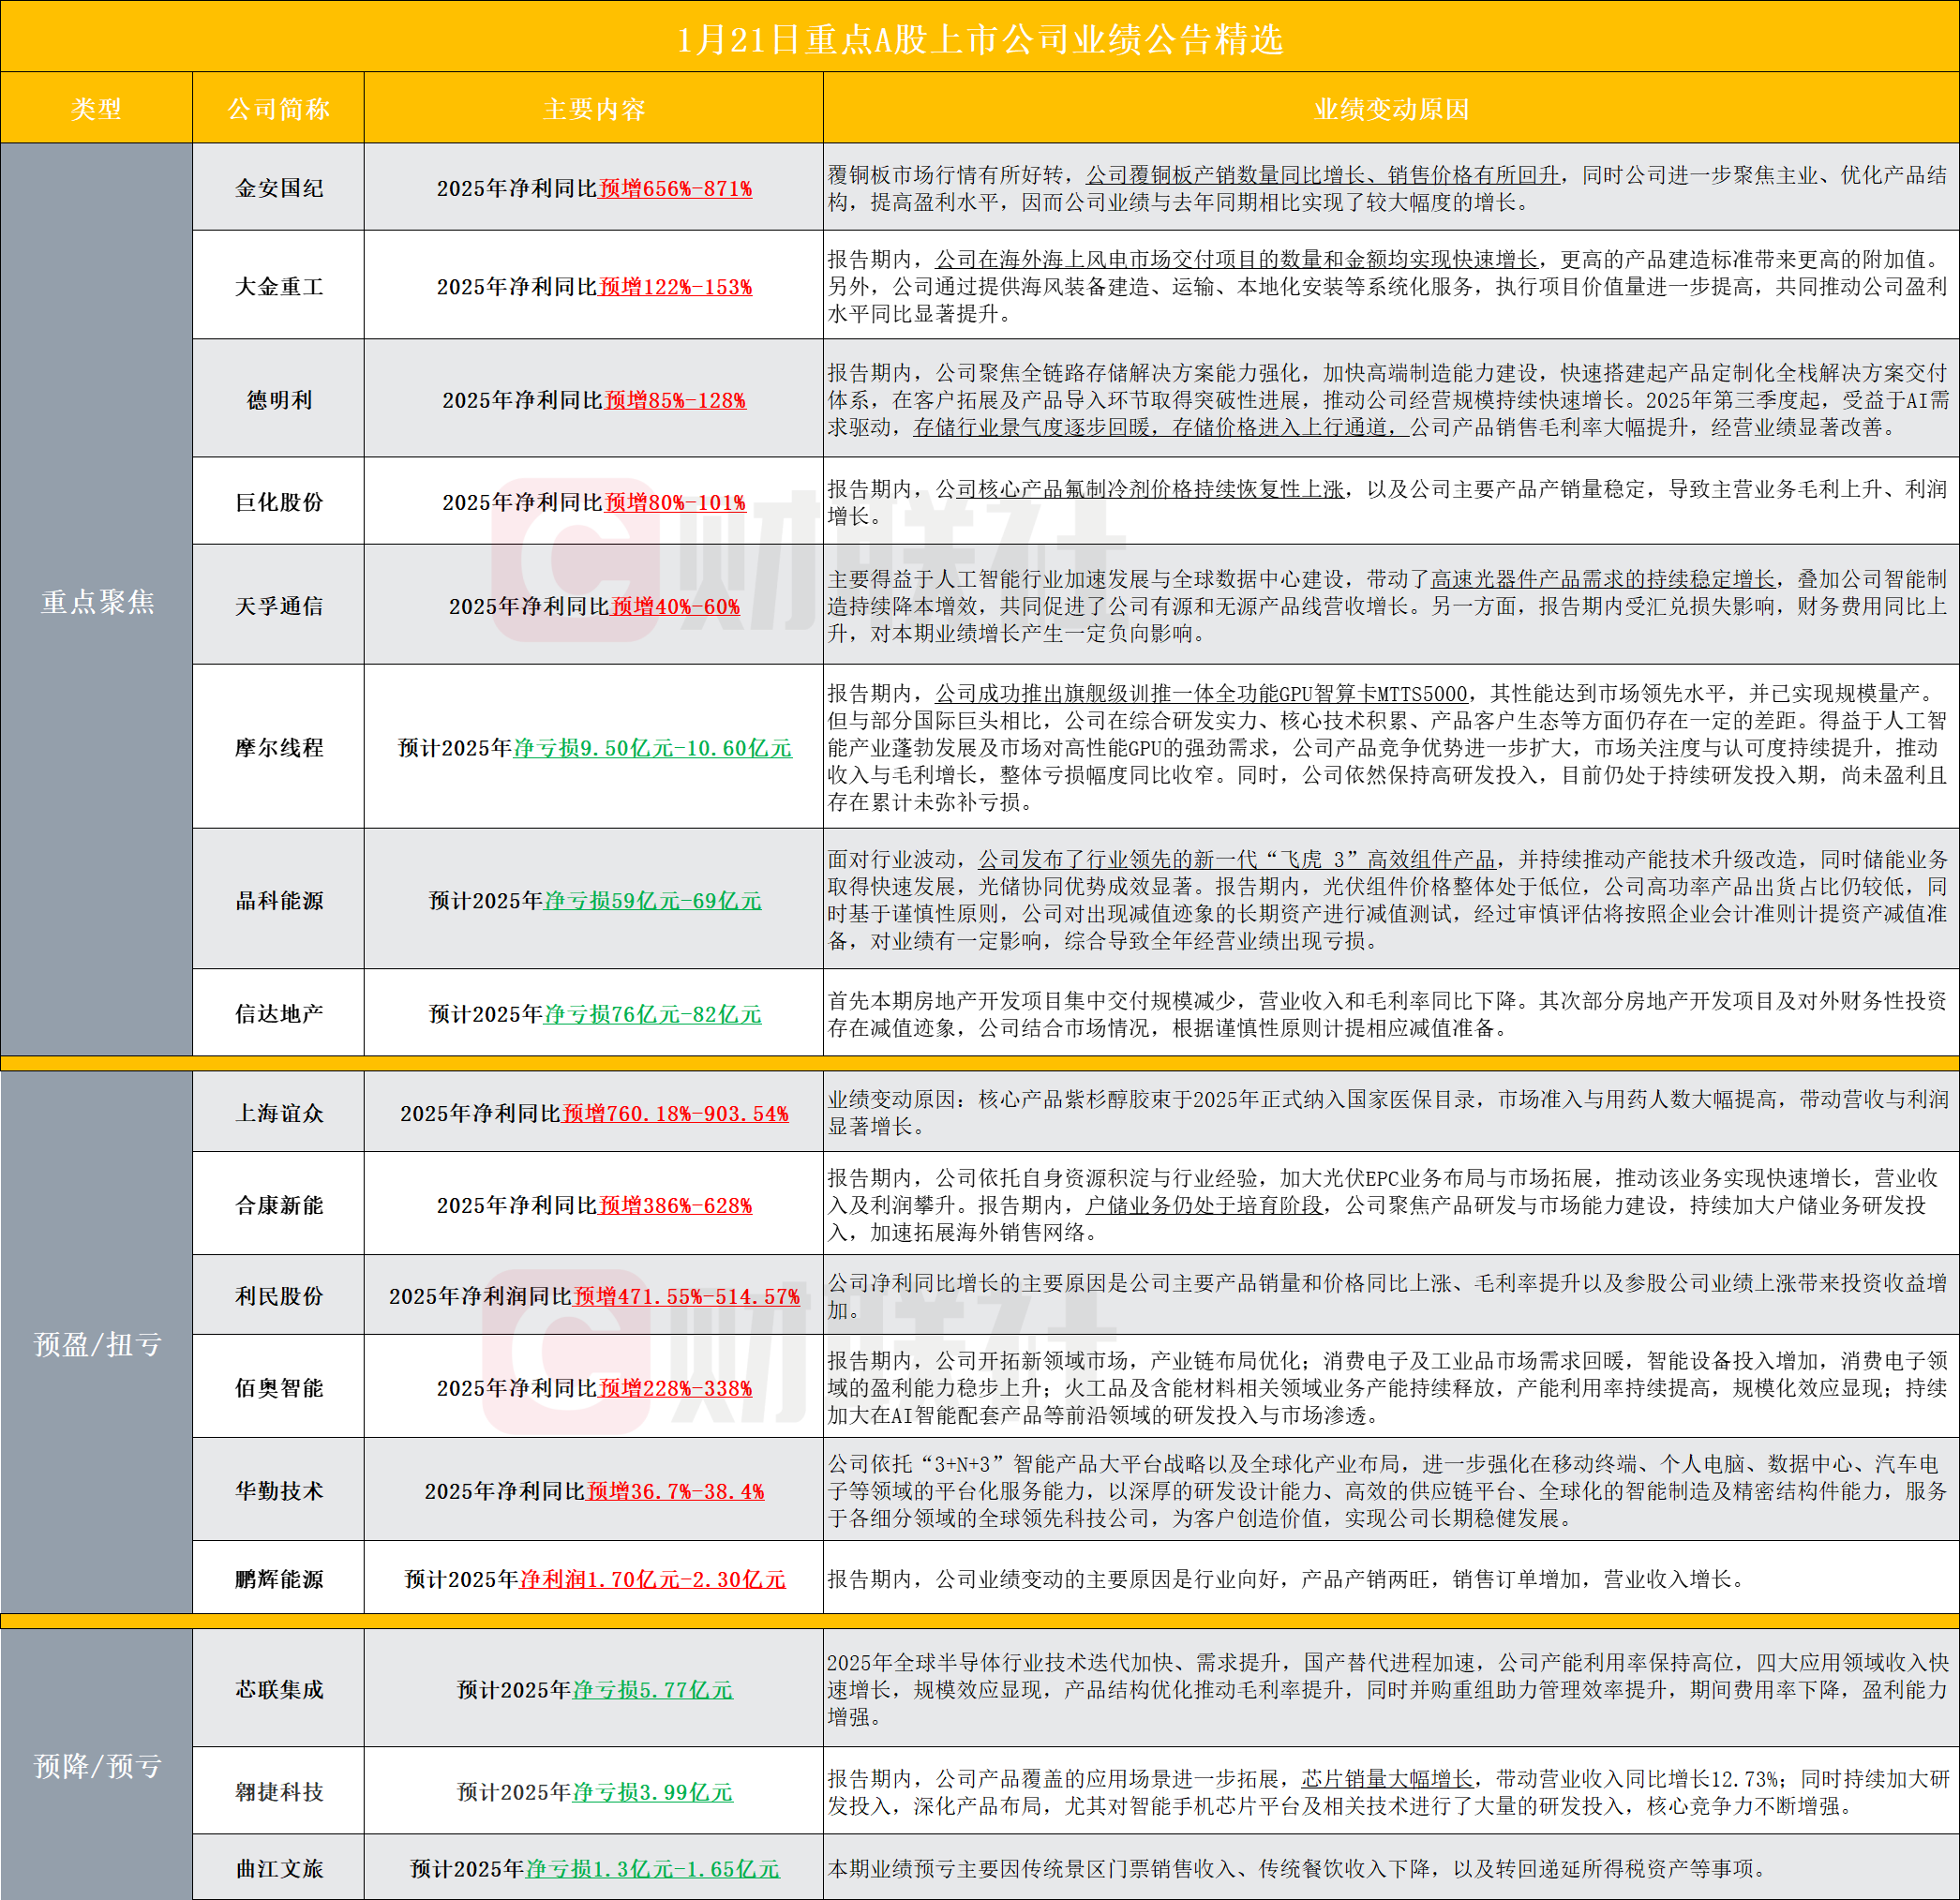
Task: Click the 预降/预亏 category cell
Action: click(96, 1766)
